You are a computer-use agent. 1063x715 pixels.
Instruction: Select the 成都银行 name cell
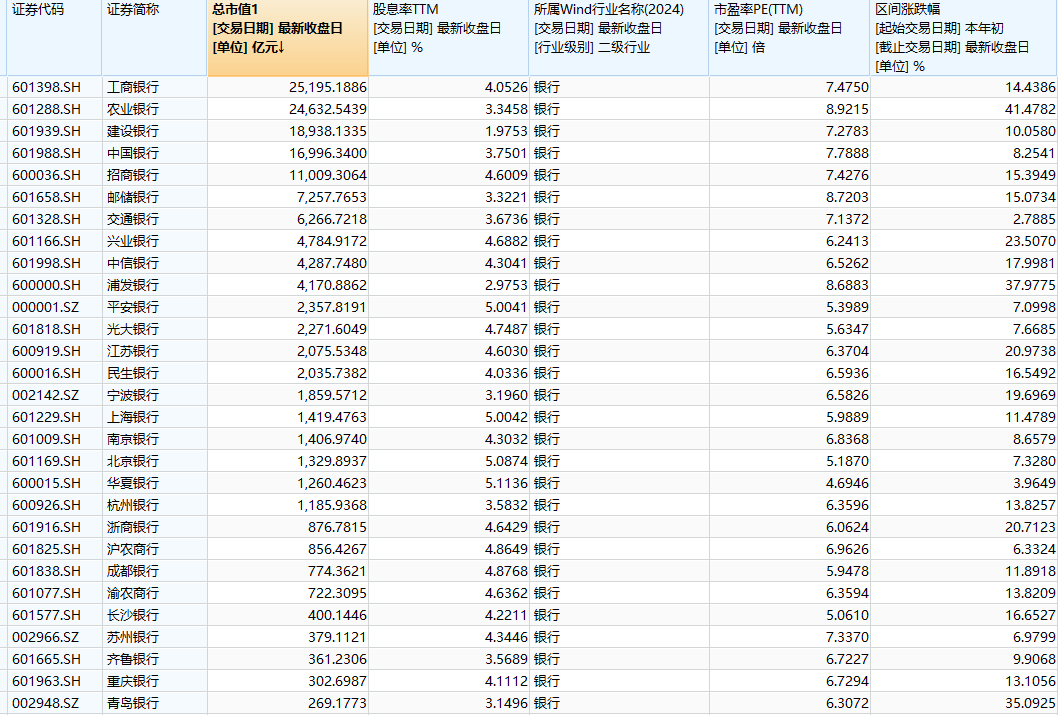133,571
